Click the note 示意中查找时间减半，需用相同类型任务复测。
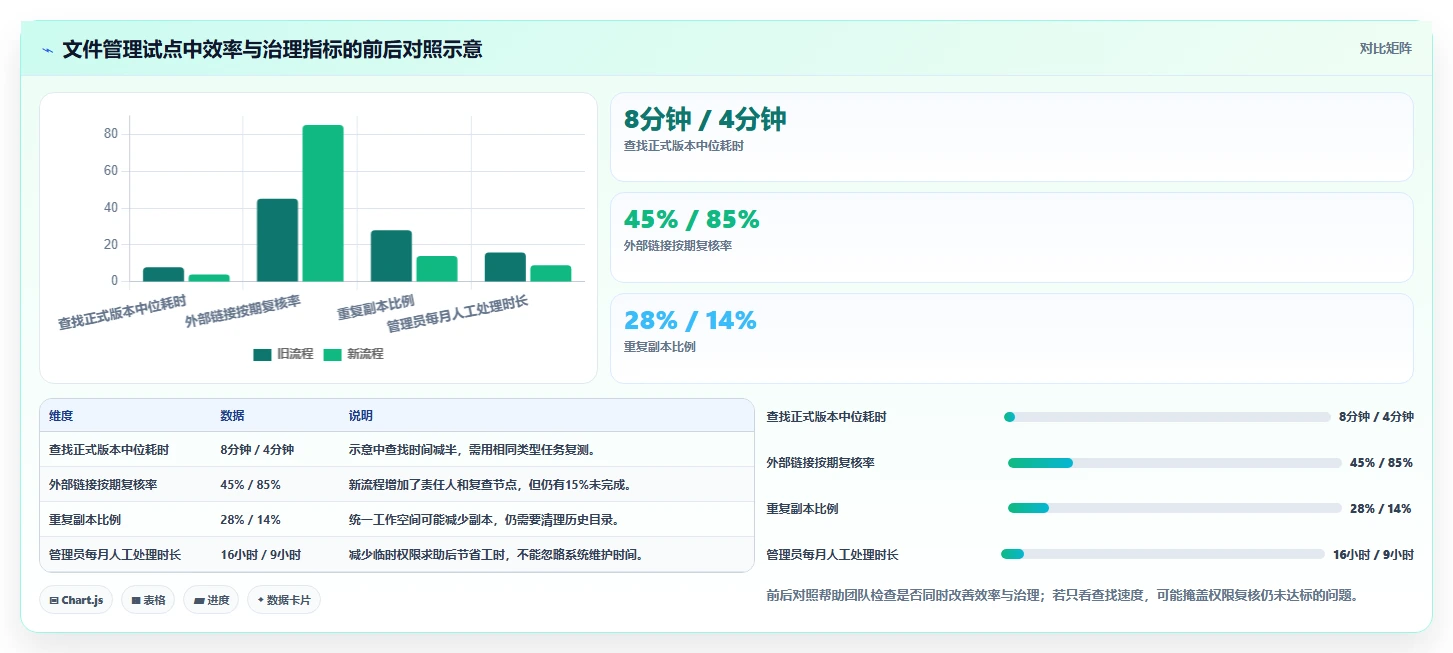This screenshot has height=653, width=1453. pyautogui.click(x=473, y=450)
